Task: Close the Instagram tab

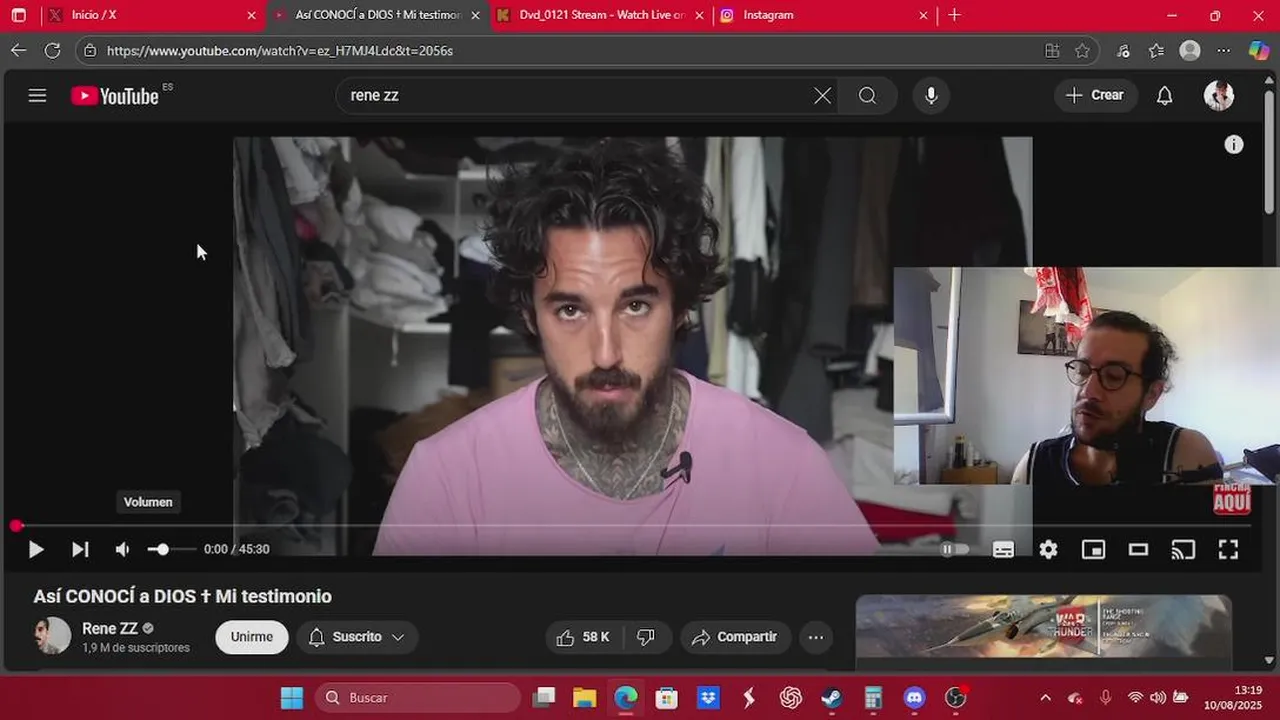Action: (x=923, y=15)
